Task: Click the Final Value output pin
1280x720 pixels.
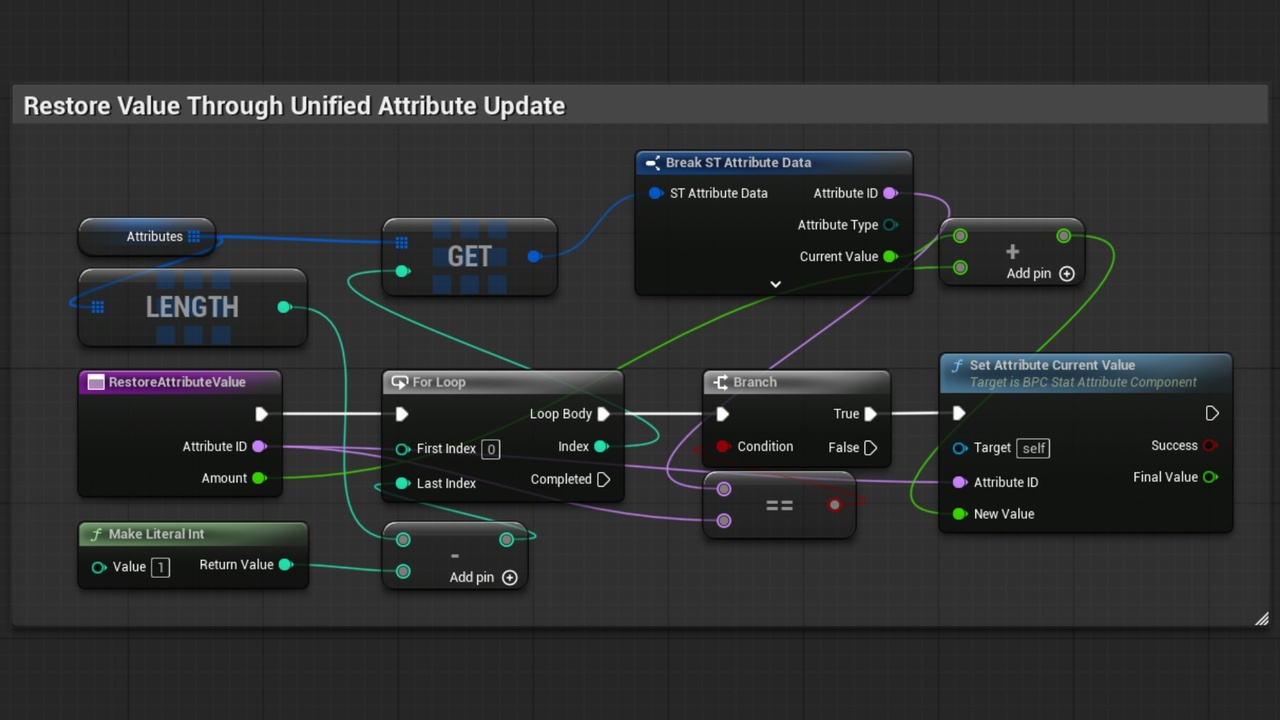Action: click(1210, 477)
